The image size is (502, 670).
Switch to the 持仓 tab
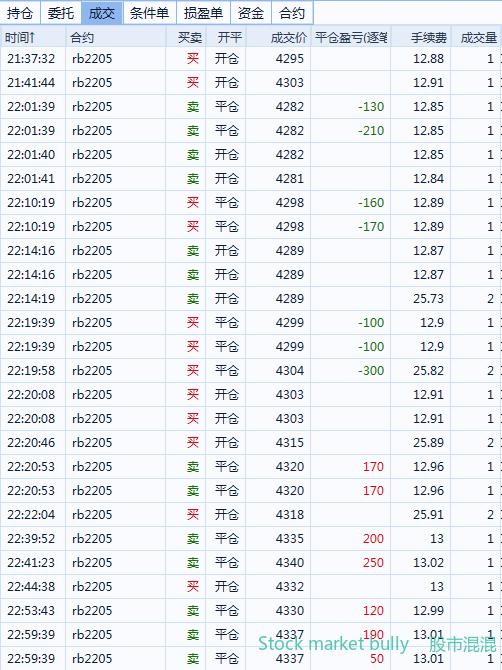20,13
